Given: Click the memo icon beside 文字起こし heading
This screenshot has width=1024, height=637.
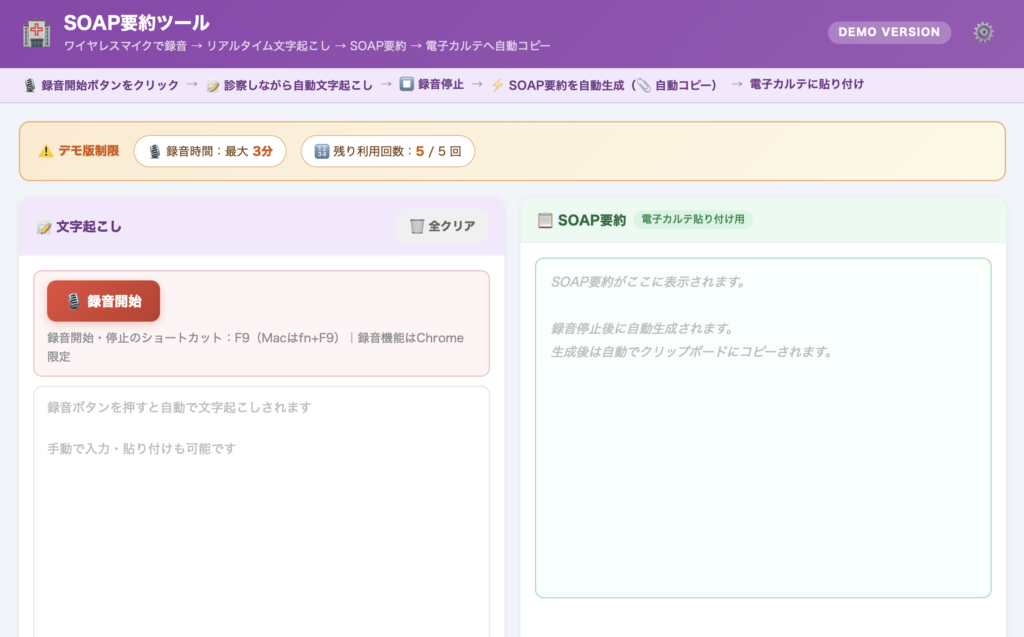Looking at the screenshot, I should click(44, 227).
